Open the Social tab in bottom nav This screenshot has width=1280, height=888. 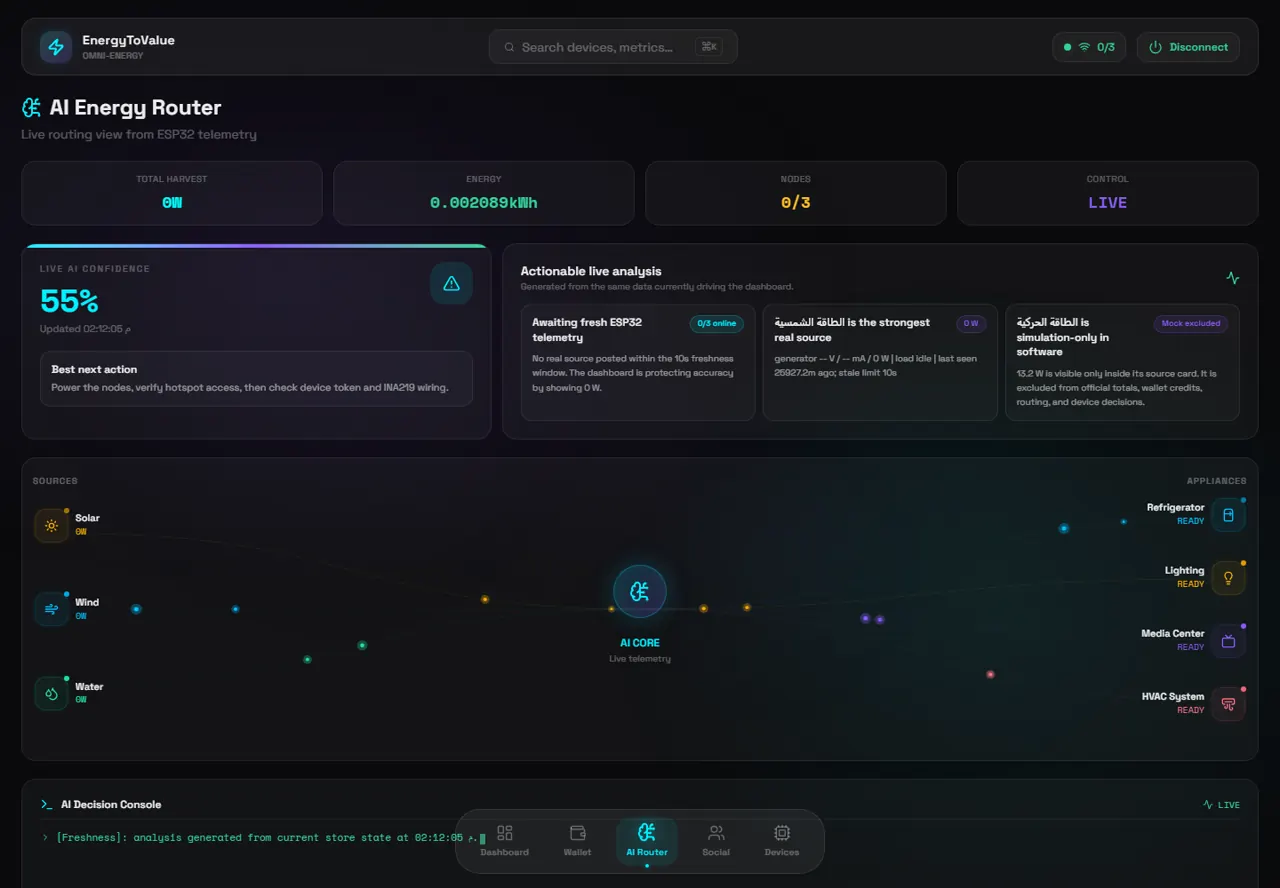pos(716,840)
